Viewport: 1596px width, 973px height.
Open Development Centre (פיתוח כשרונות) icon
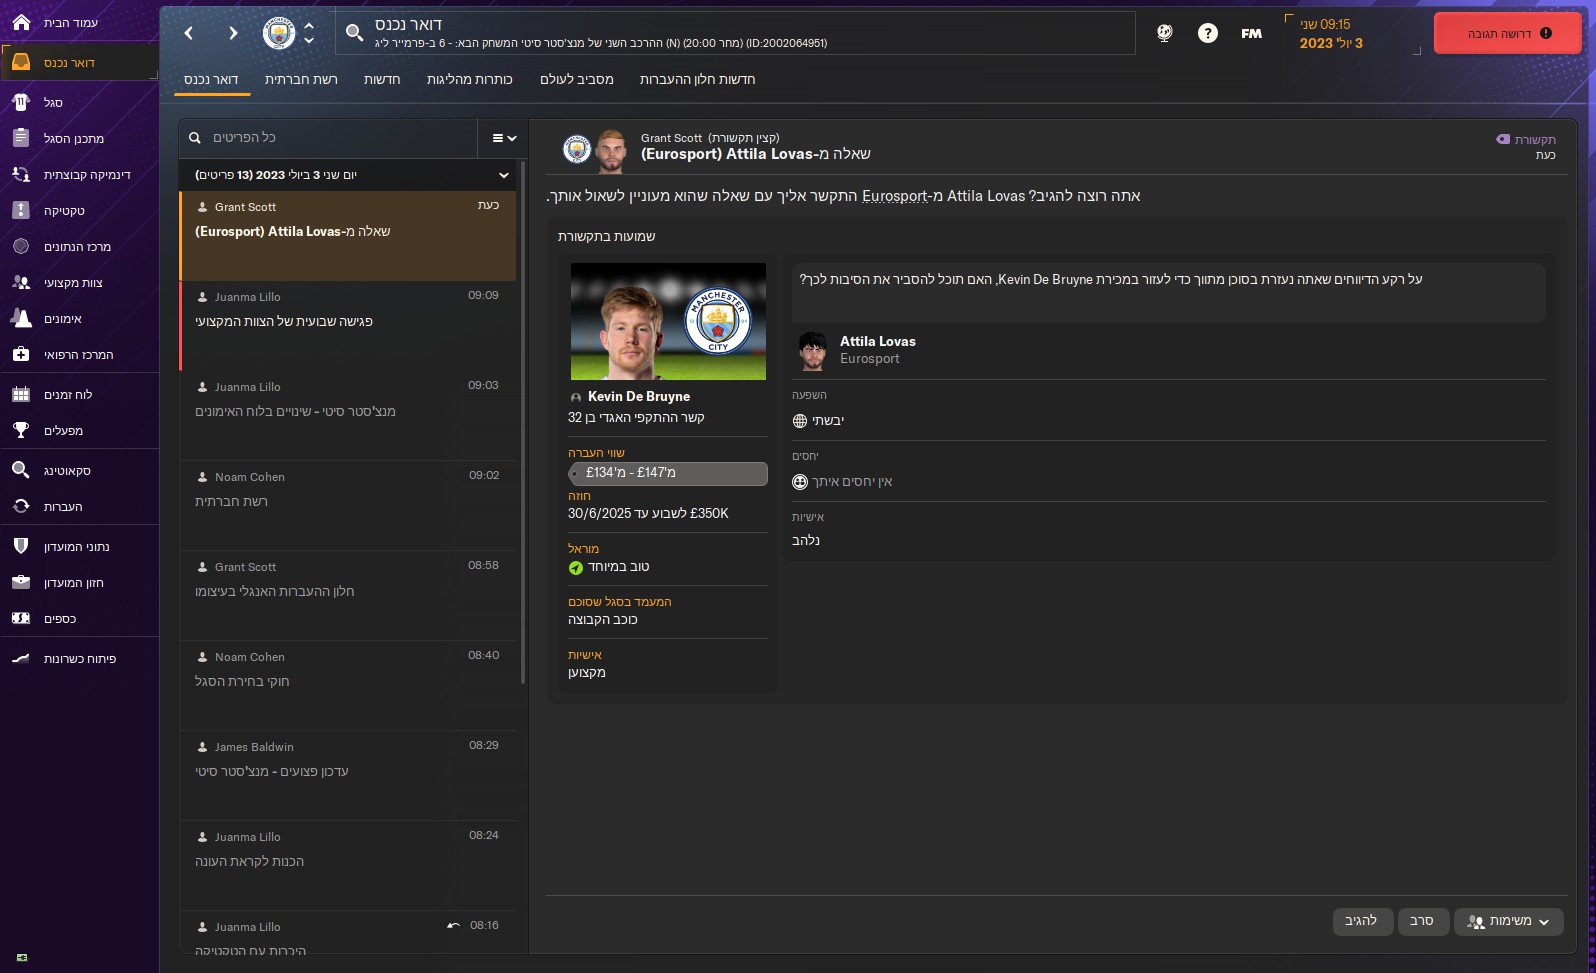click(21, 658)
